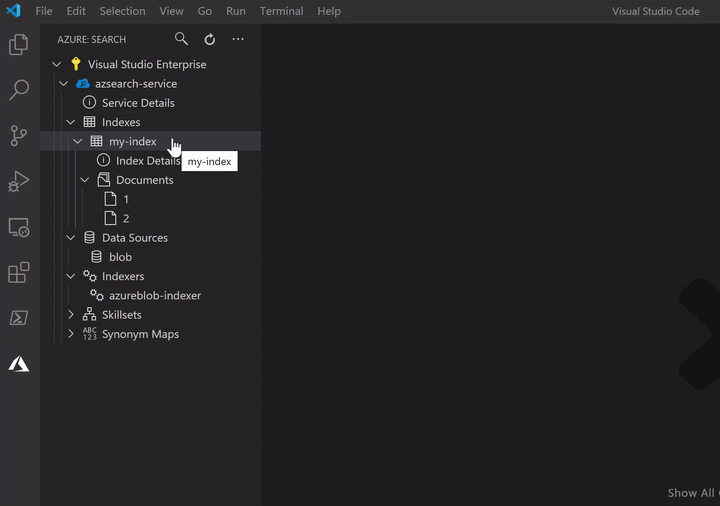720x506 pixels.
Task: Refresh the Azure Search tree
Action: 210,39
